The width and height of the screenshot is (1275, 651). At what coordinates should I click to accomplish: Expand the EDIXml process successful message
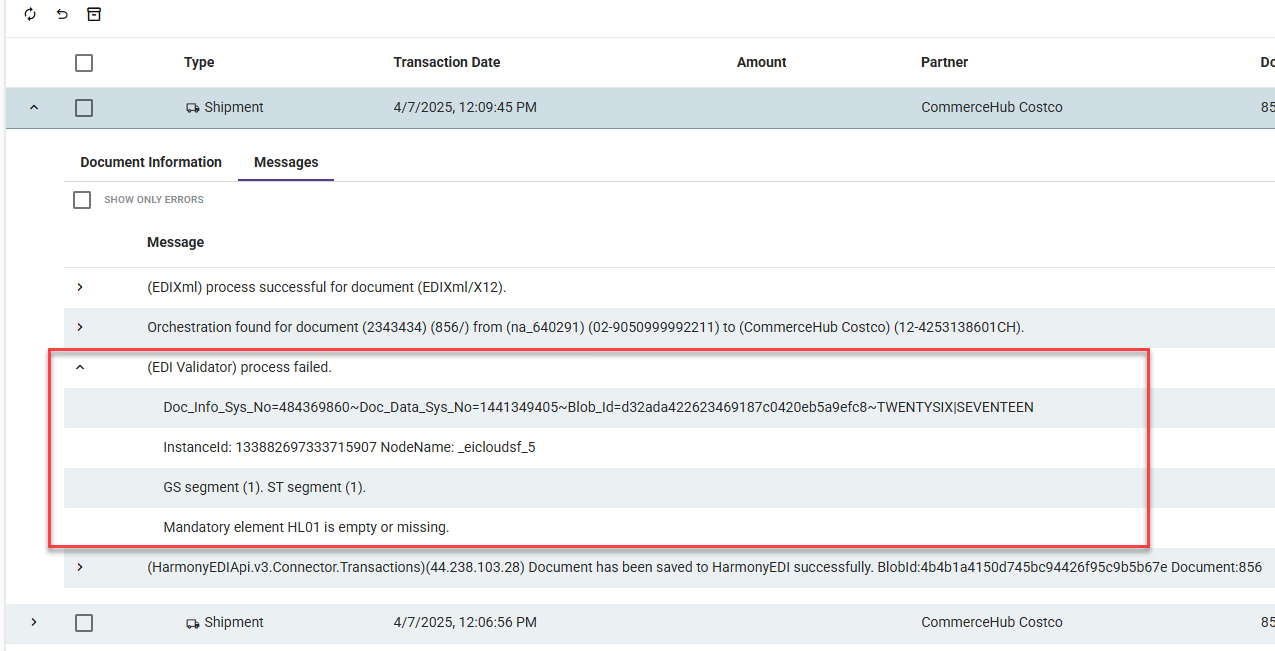point(80,287)
